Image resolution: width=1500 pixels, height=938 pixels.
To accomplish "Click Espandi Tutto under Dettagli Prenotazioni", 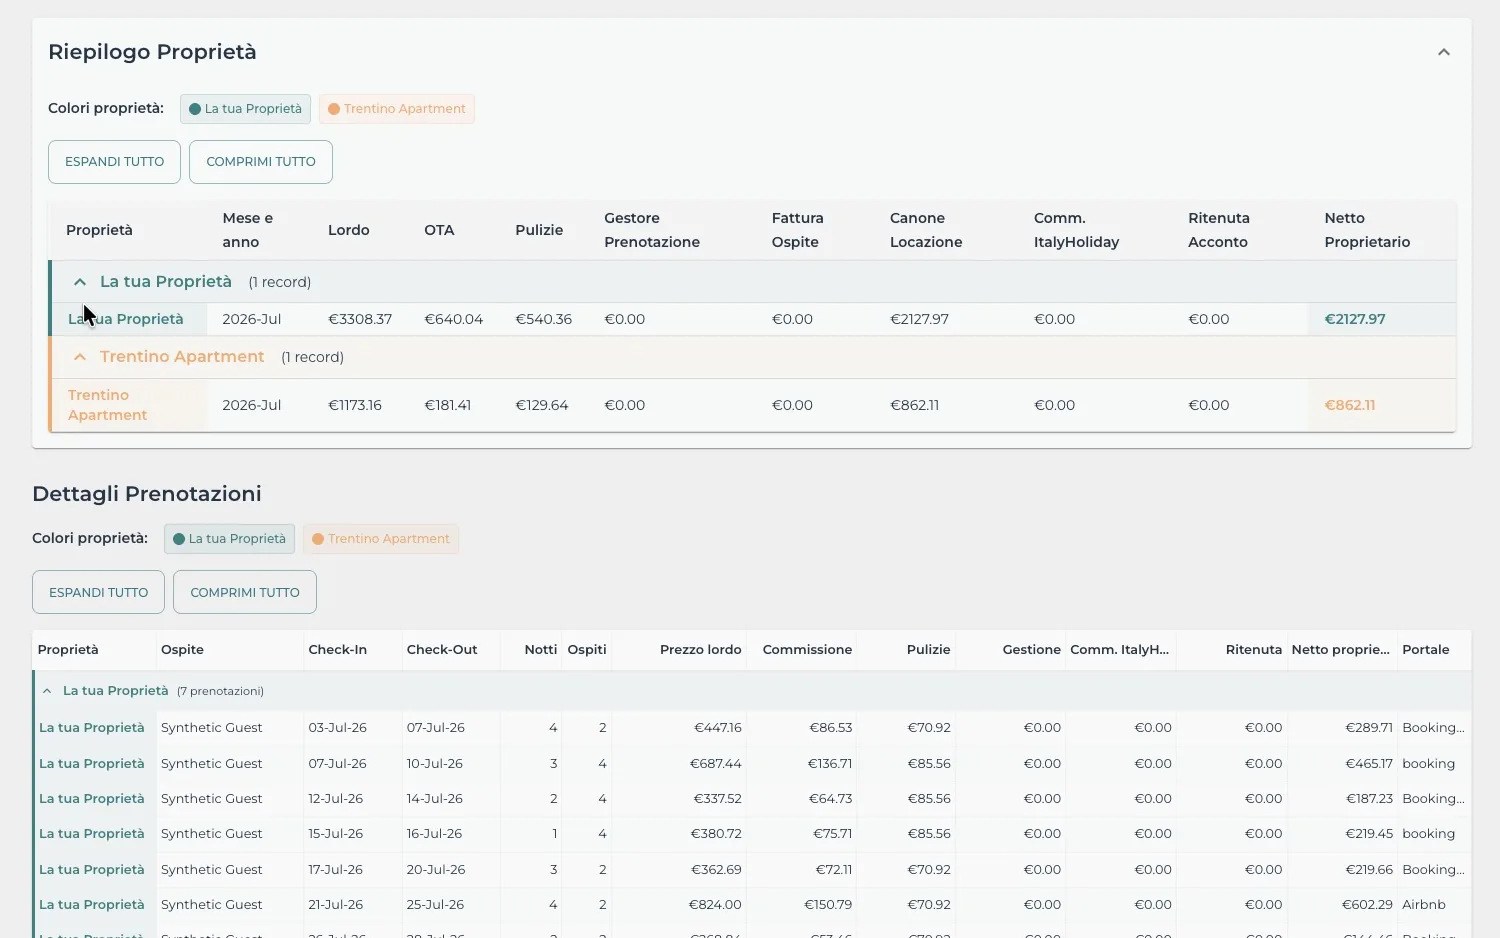I will click(98, 592).
